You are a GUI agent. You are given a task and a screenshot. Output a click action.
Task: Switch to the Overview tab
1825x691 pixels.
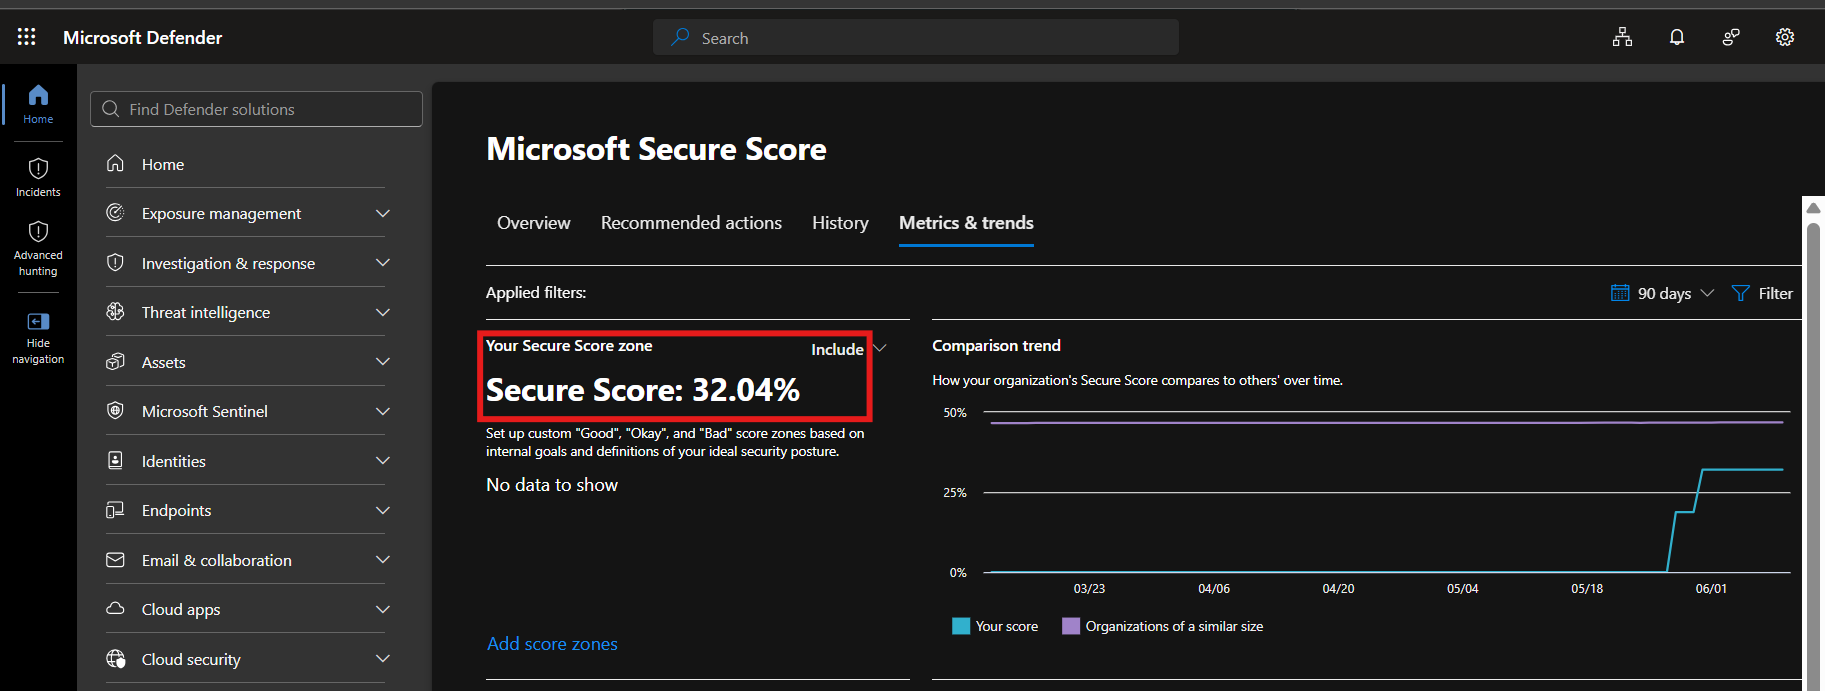pyautogui.click(x=534, y=223)
